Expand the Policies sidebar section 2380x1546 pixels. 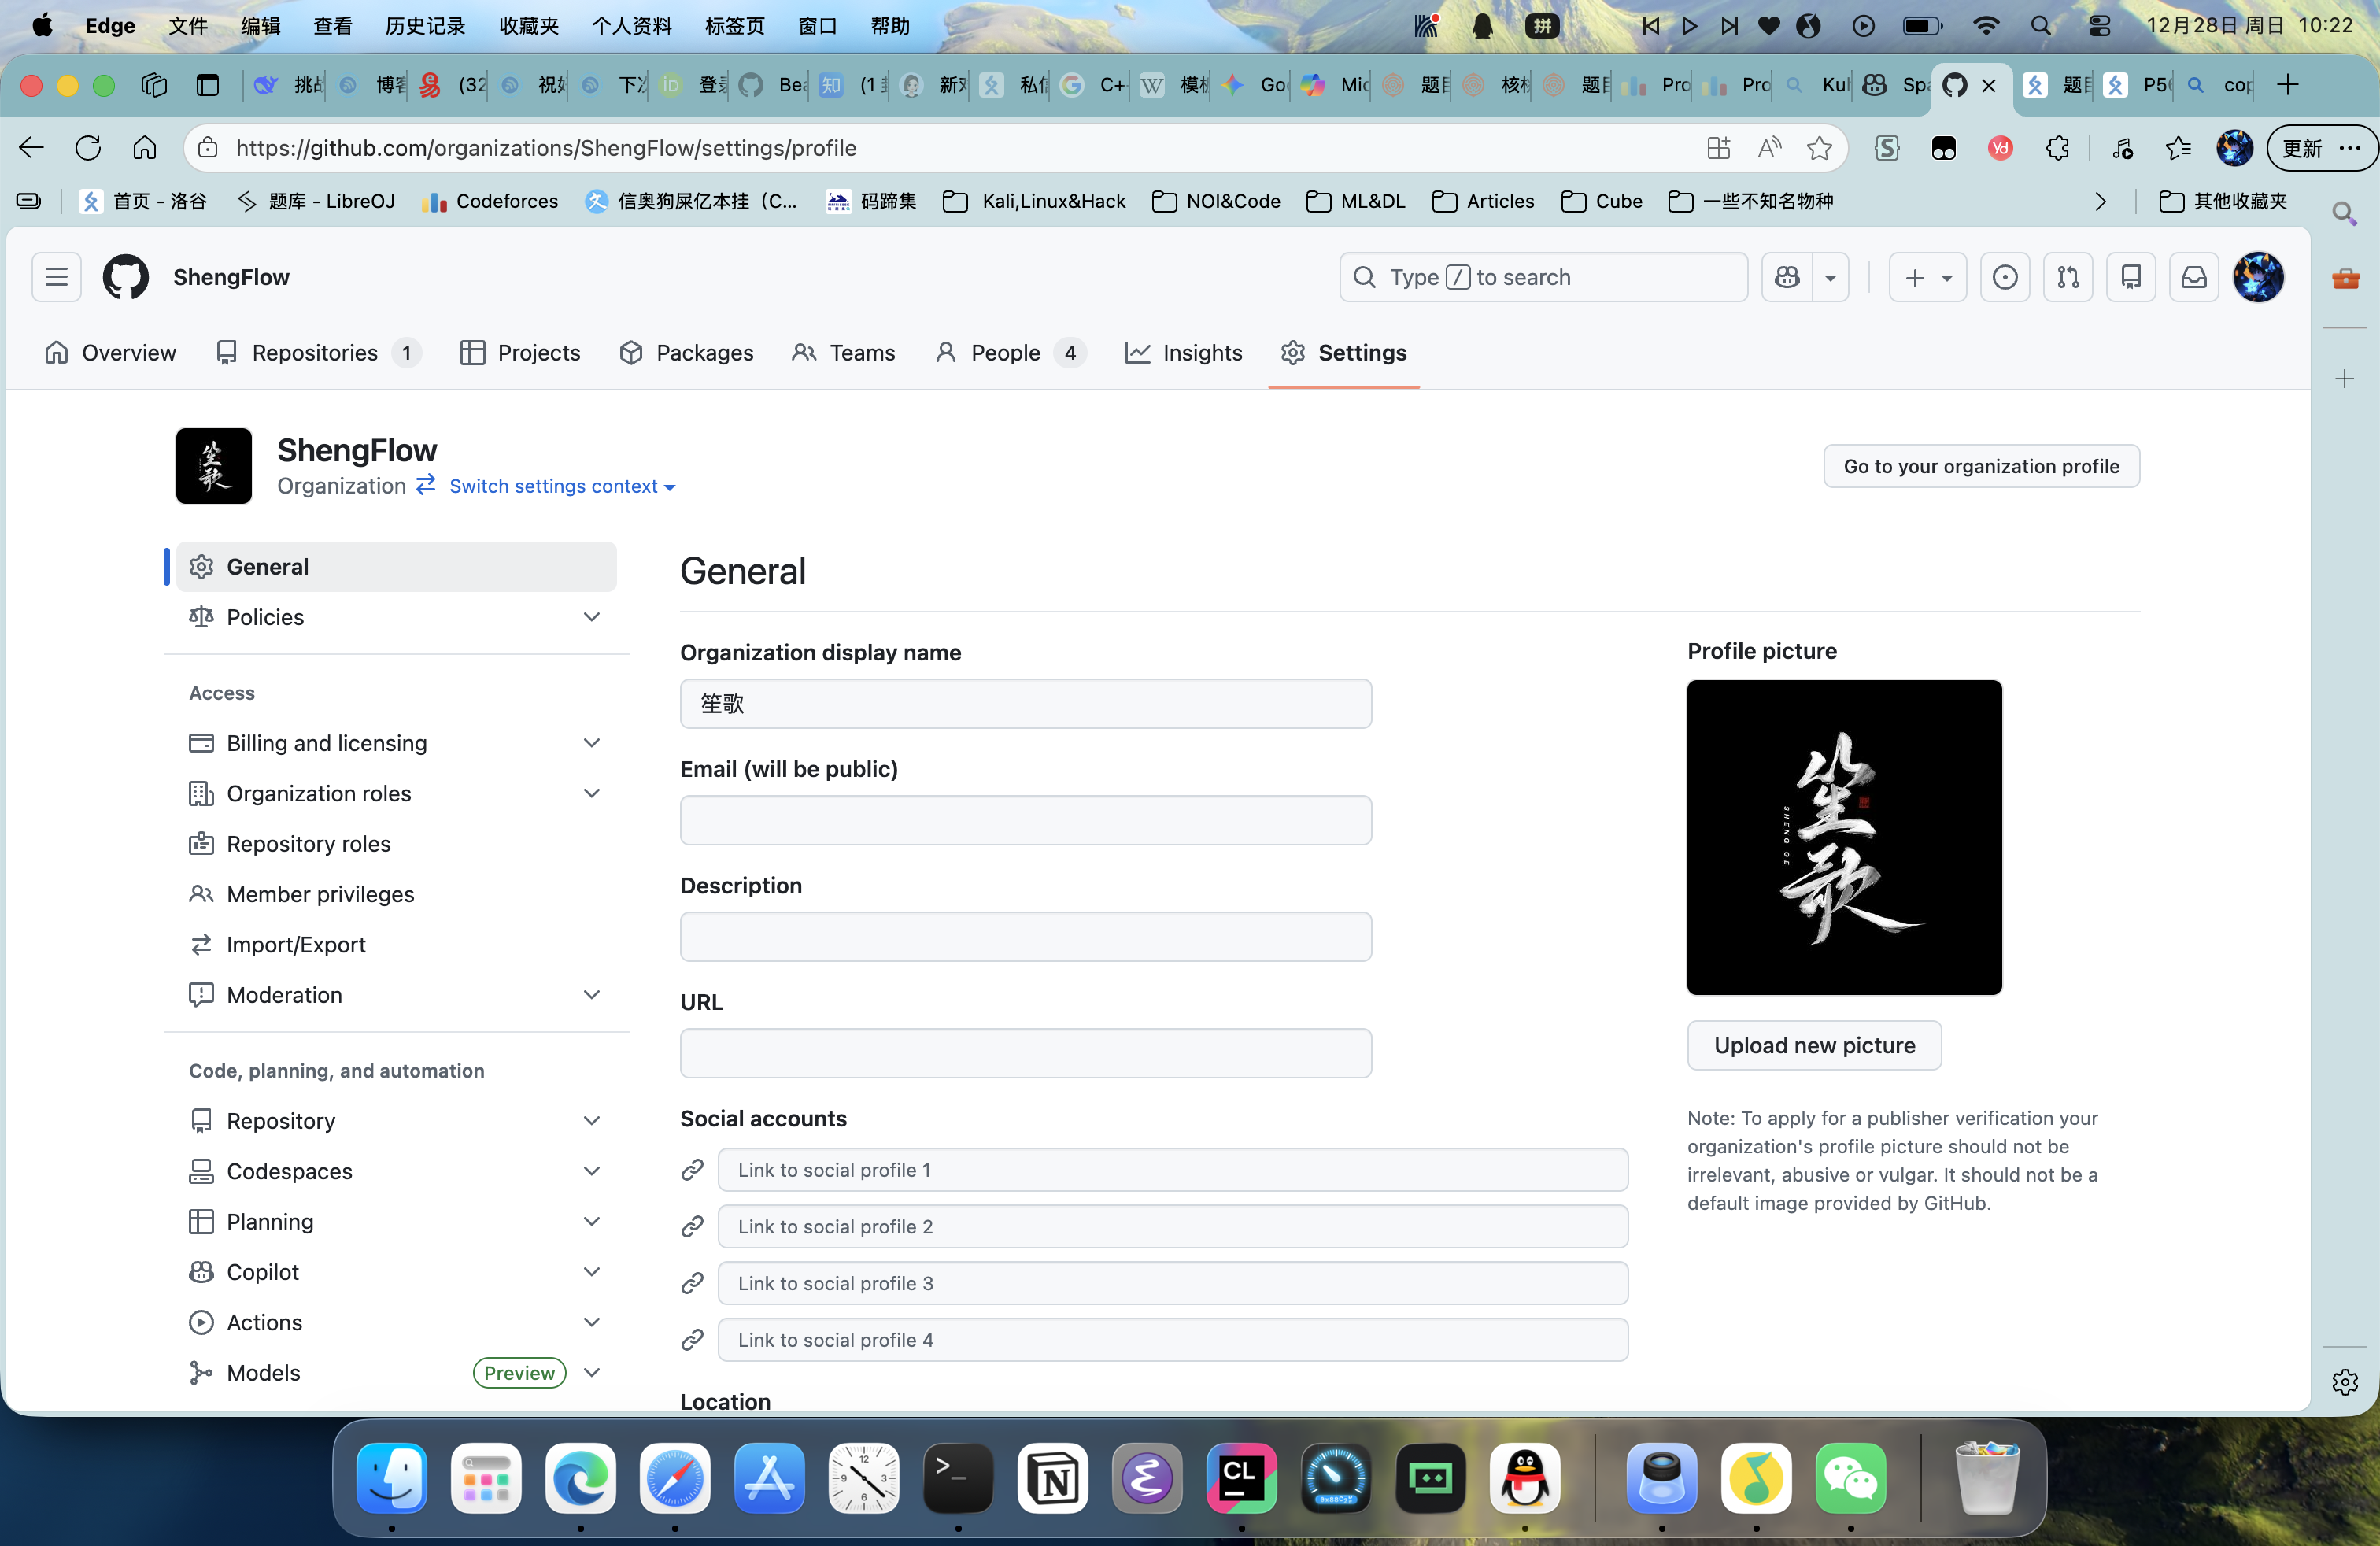(591, 617)
